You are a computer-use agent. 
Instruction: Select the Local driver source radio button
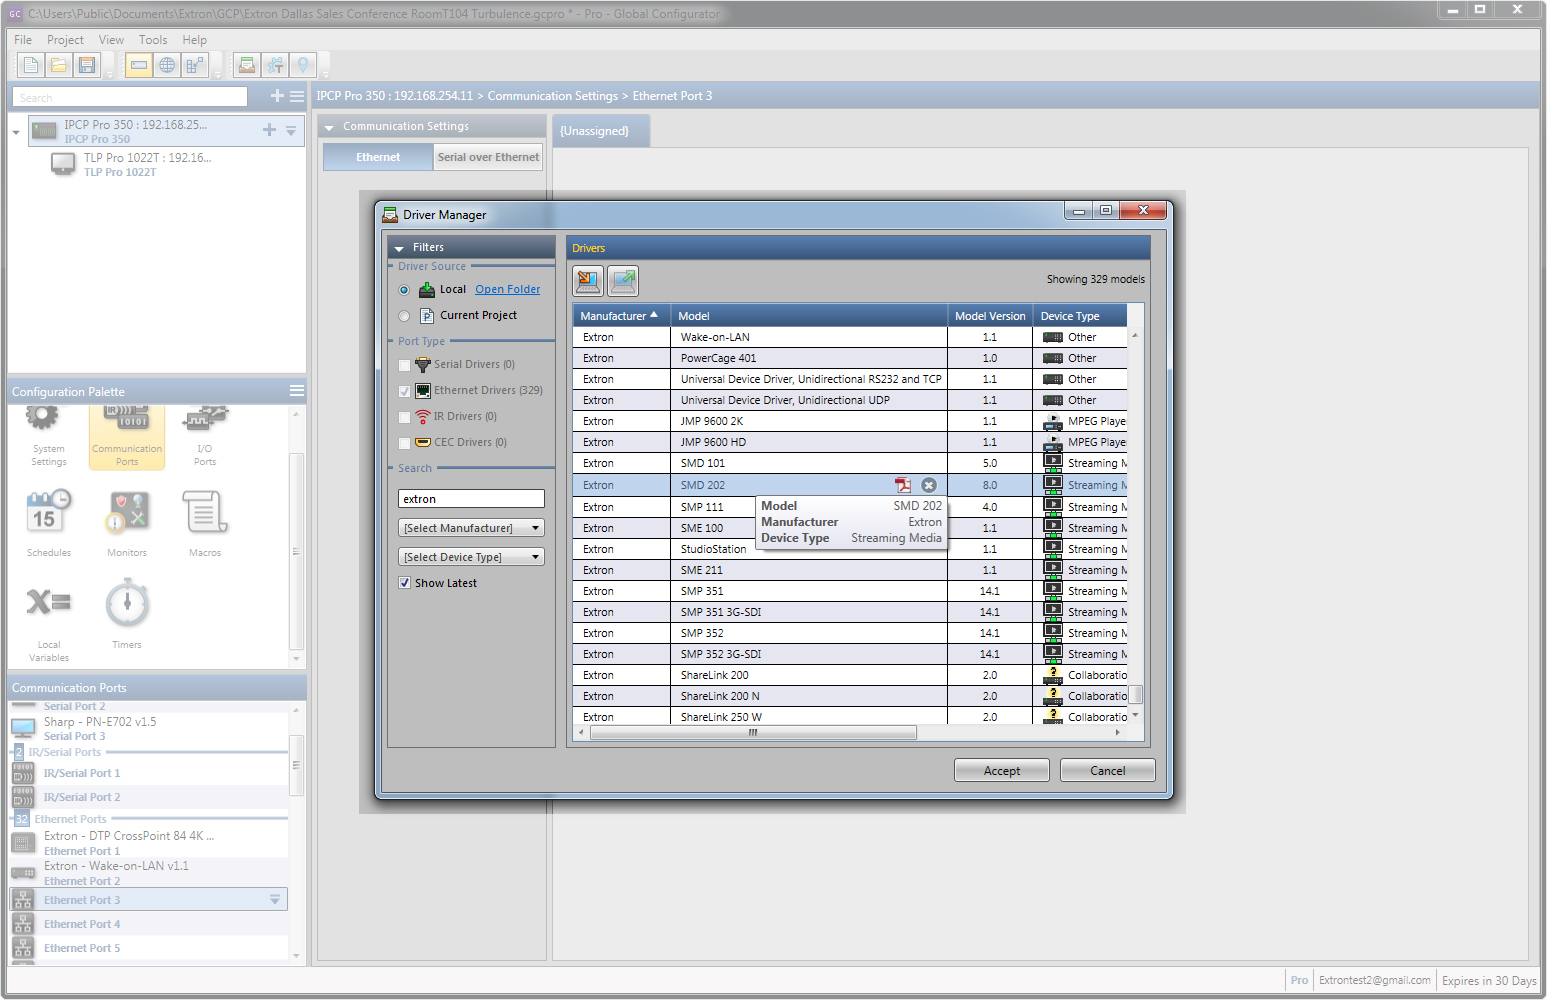pos(404,290)
